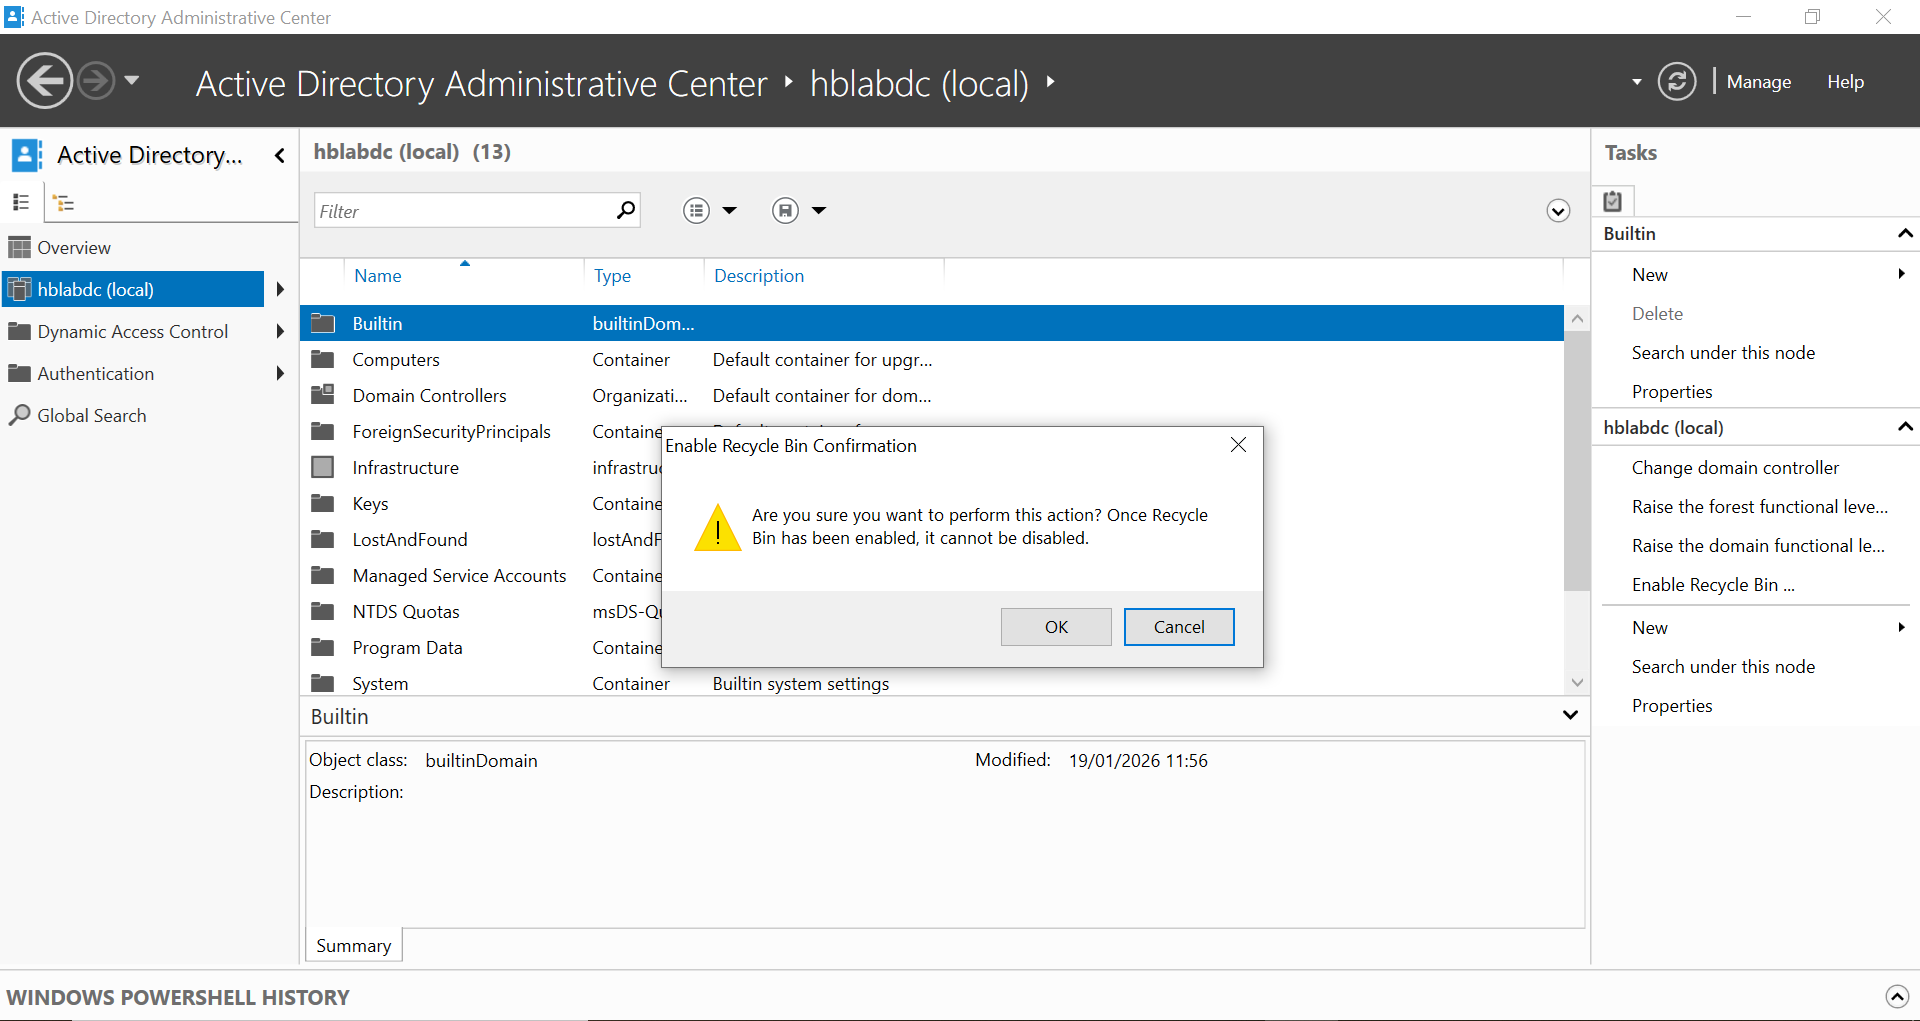Switch to navigation list view
The image size is (1920, 1021).
[21, 202]
